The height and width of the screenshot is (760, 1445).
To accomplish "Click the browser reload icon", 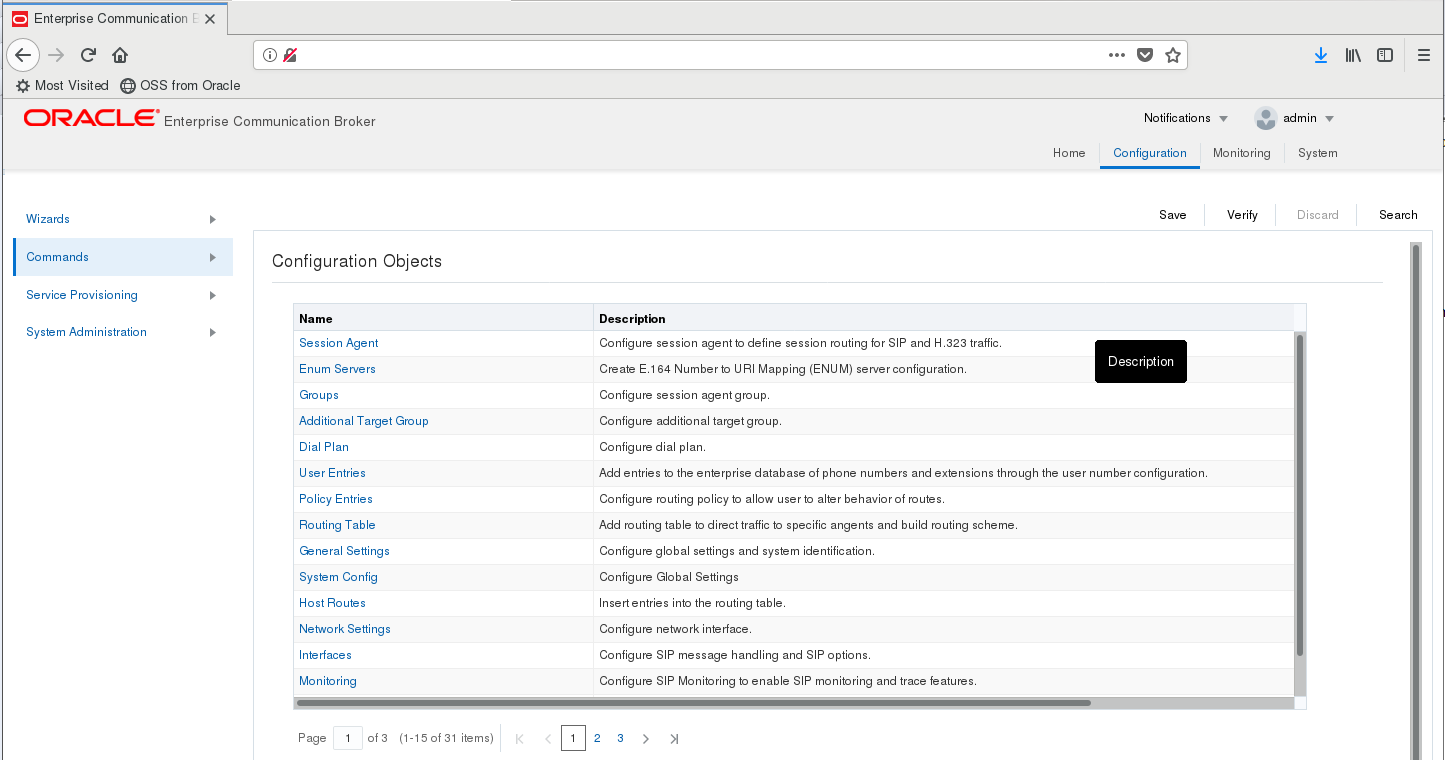I will [88, 56].
